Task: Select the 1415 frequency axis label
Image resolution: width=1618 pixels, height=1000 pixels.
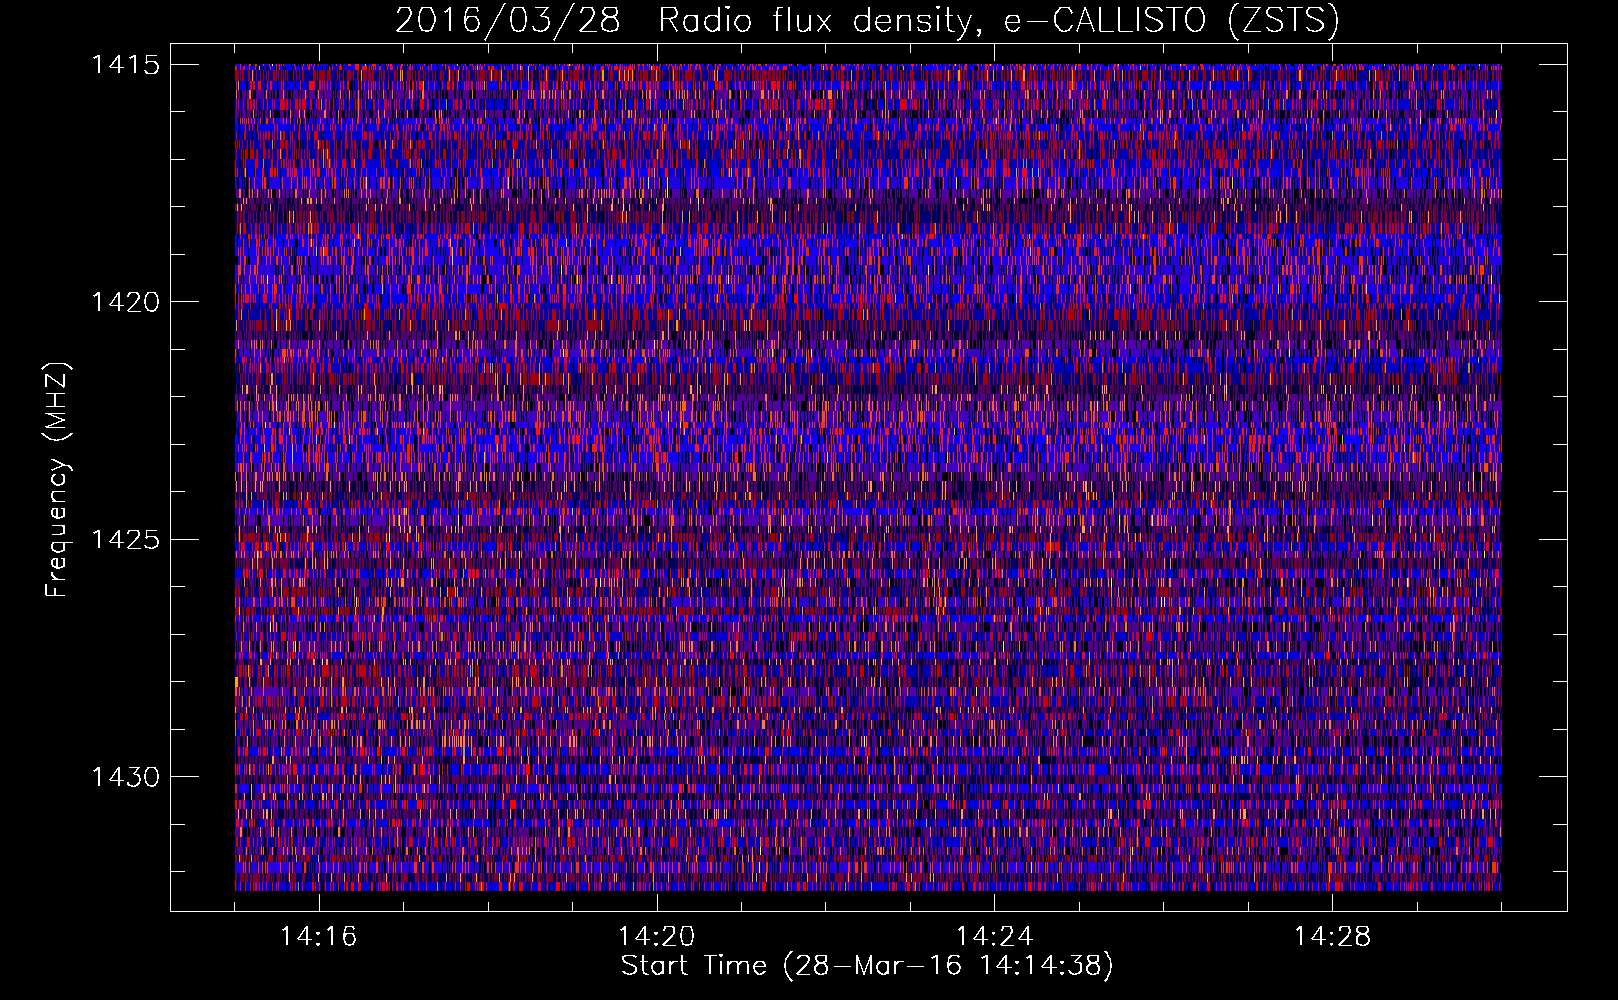Action: [125, 65]
